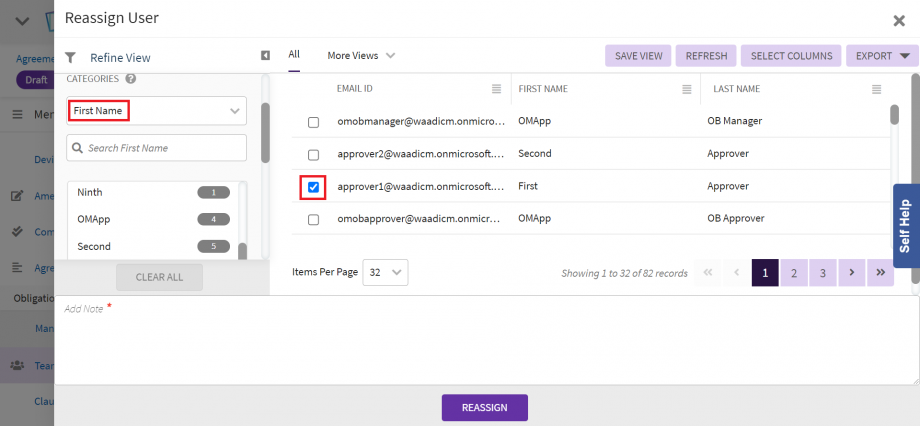Open the Self Help side tab
Screen dimensions: 920x426
point(905,226)
